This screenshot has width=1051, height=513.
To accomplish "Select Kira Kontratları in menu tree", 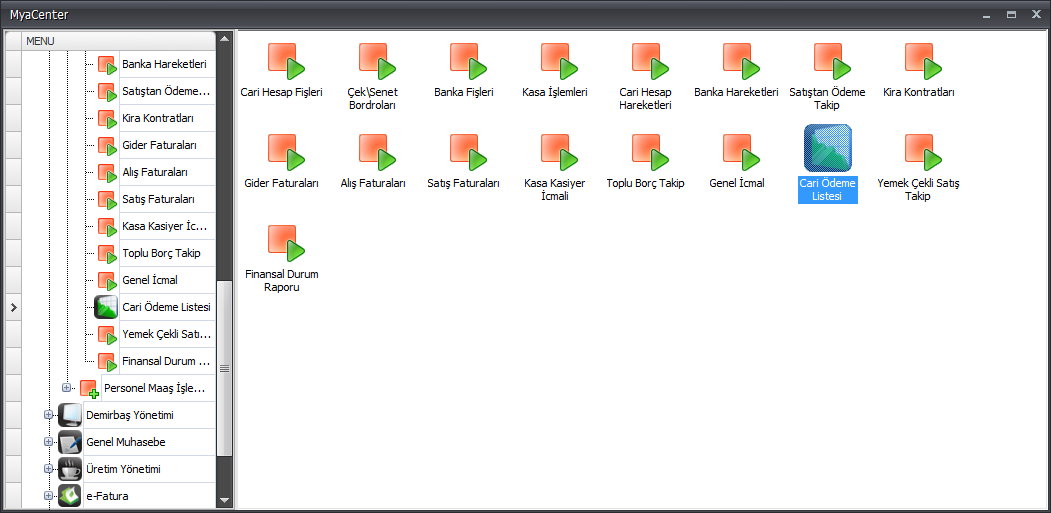I will (x=158, y=118).
